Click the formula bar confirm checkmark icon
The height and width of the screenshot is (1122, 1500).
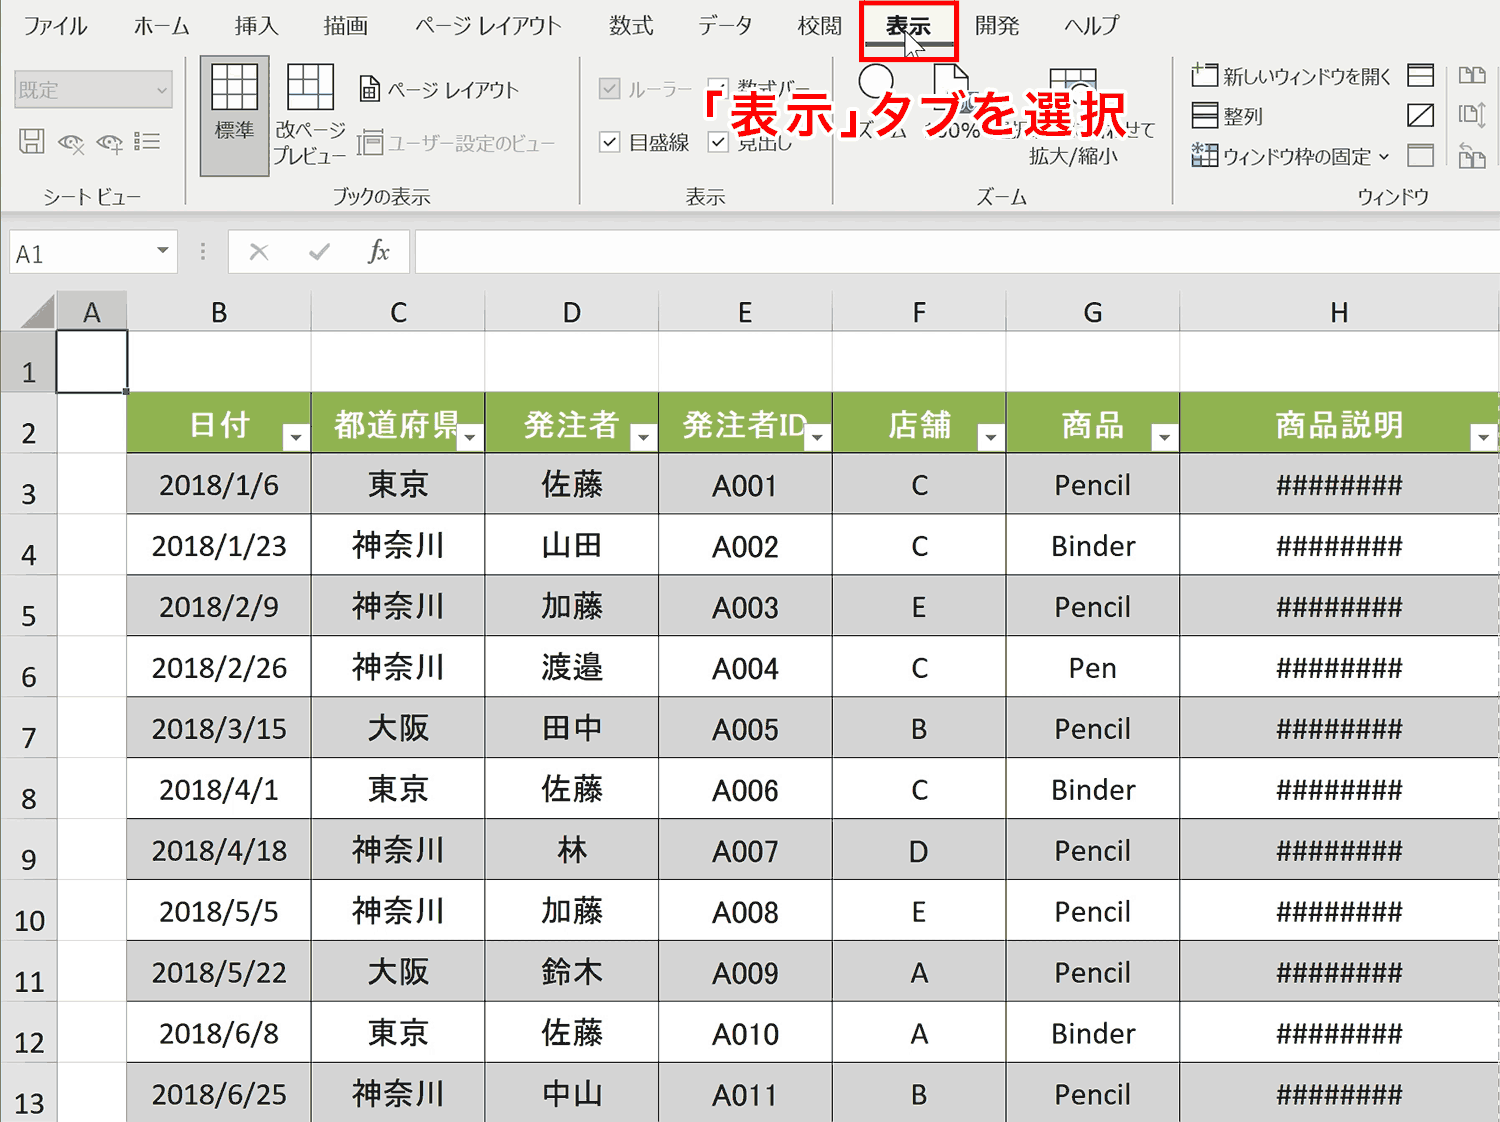(319, 252)
